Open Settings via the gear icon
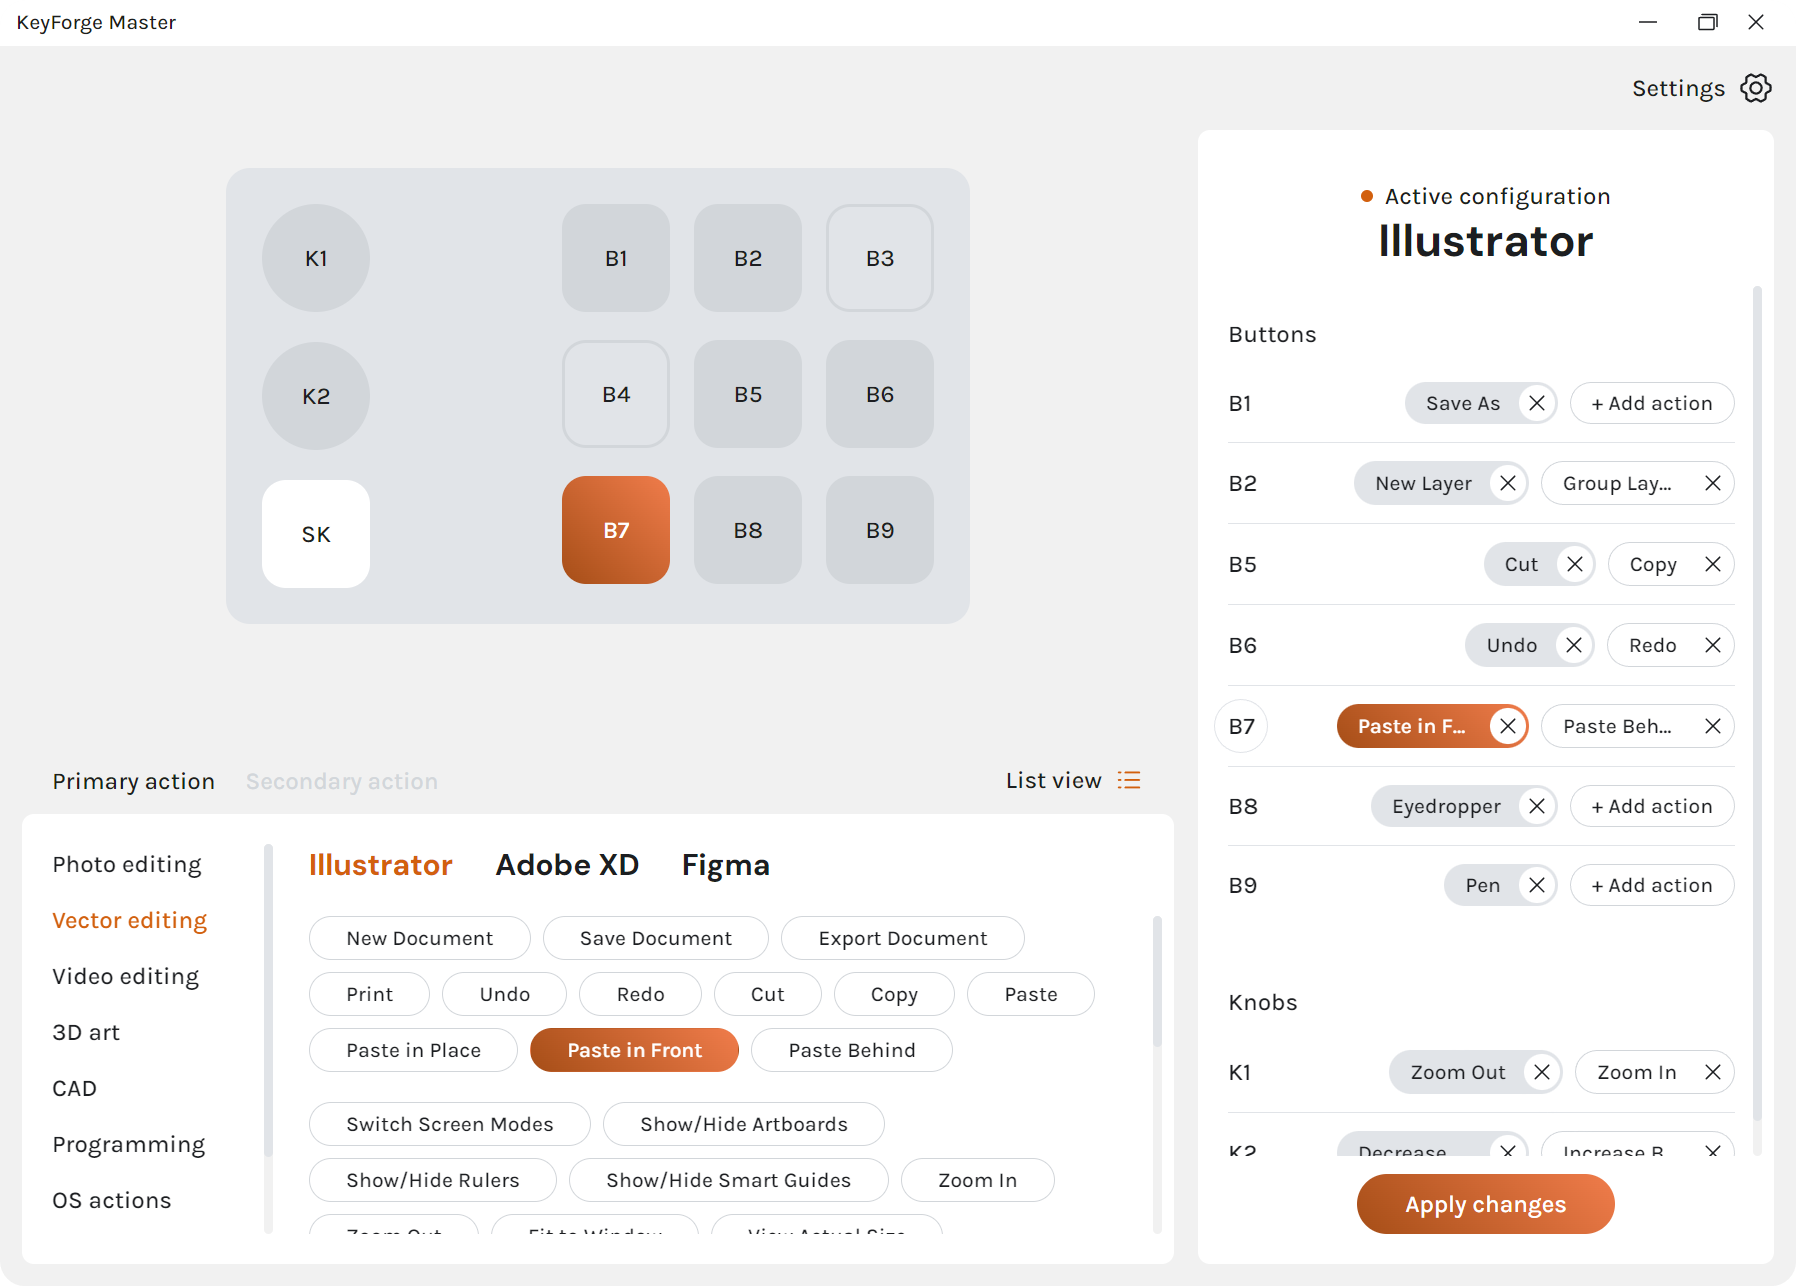 tap(1756, 88)
